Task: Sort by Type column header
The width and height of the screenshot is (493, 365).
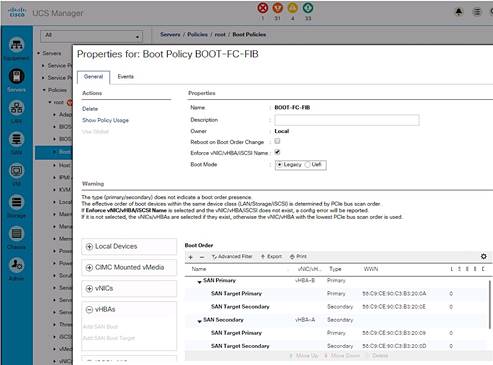Action: tap(335, 269)
